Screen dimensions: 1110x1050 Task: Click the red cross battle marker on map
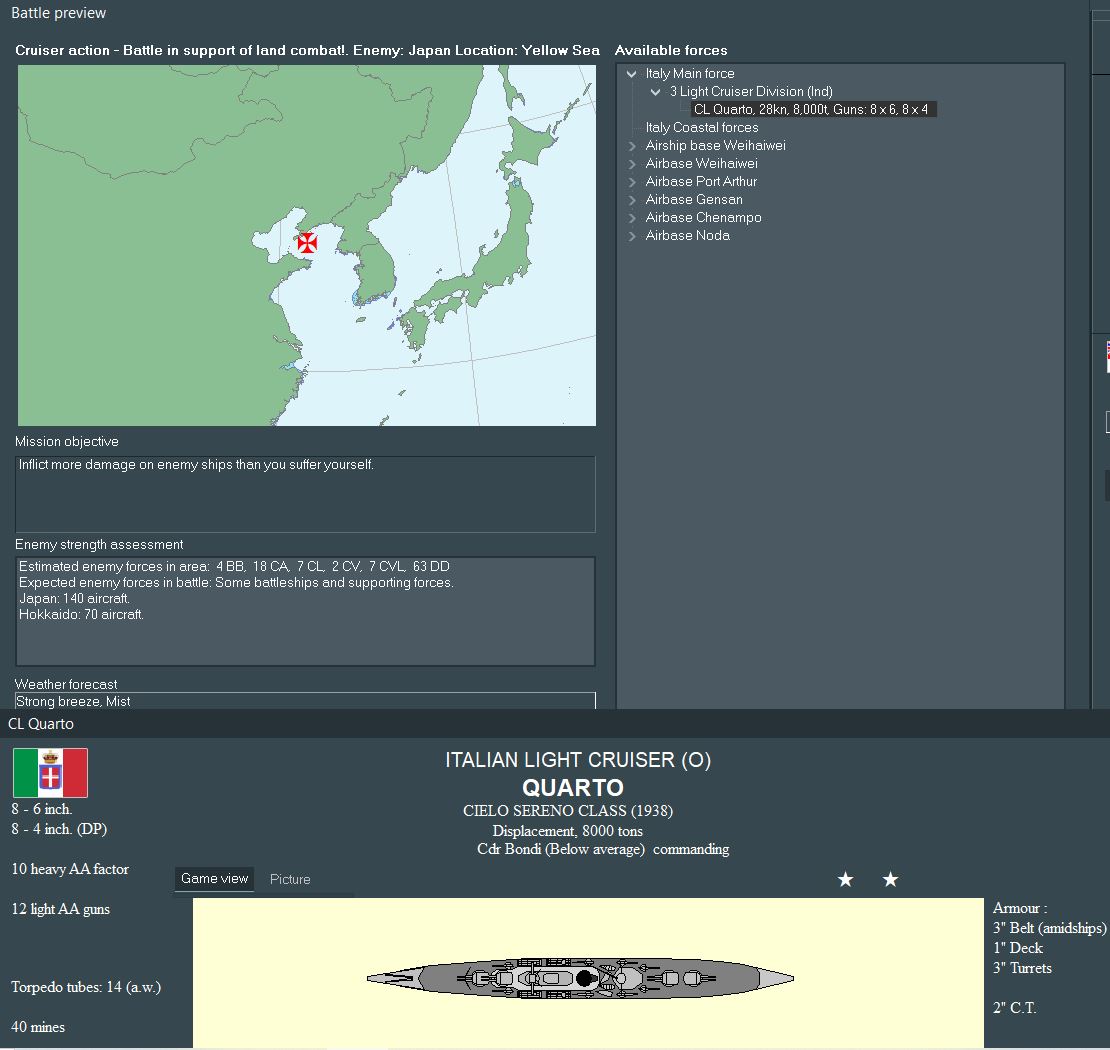(x=307, y=243)
